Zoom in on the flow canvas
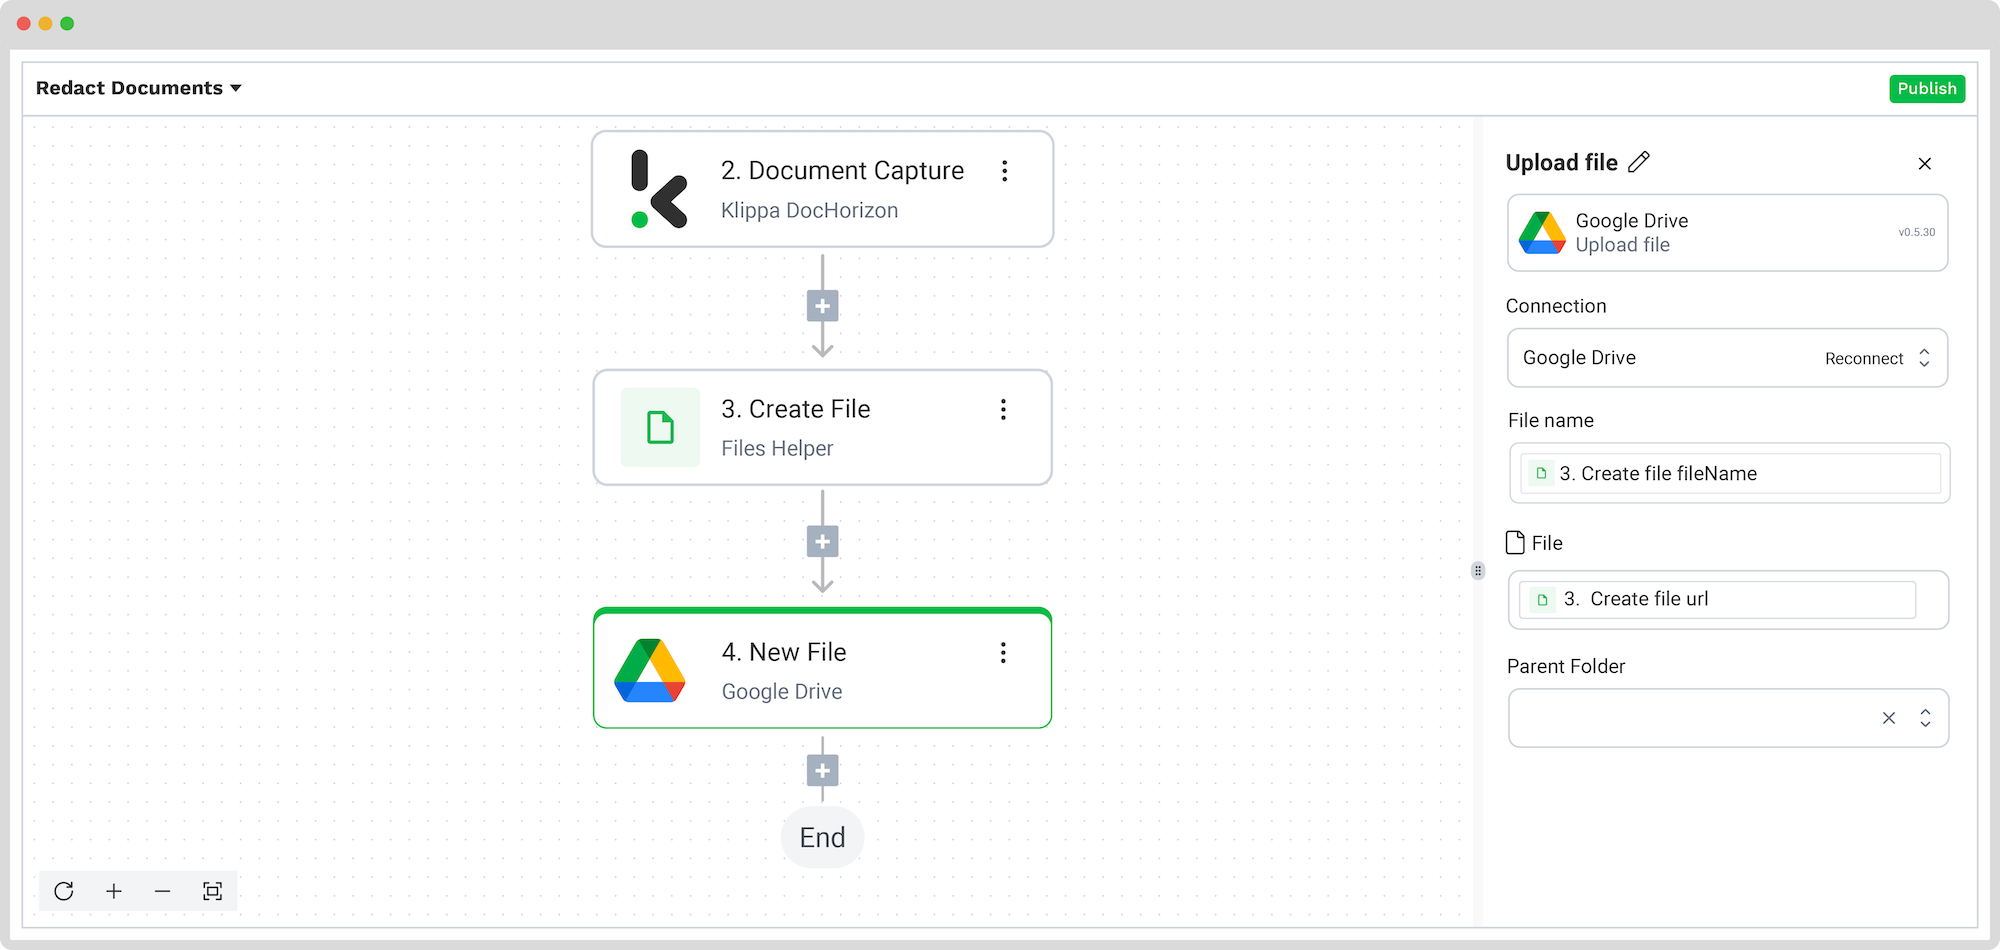 [x=114, y=891]
